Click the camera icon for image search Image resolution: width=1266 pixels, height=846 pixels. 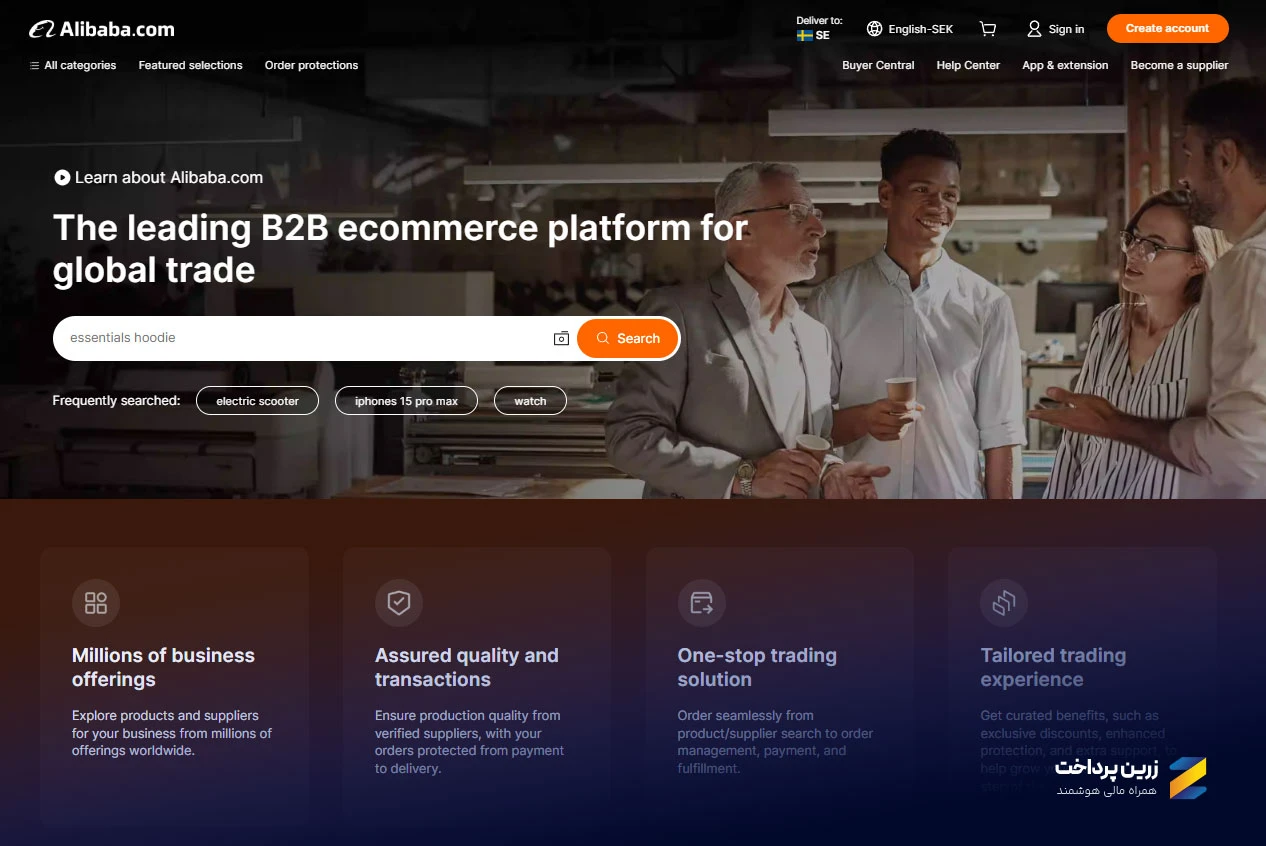560,338
